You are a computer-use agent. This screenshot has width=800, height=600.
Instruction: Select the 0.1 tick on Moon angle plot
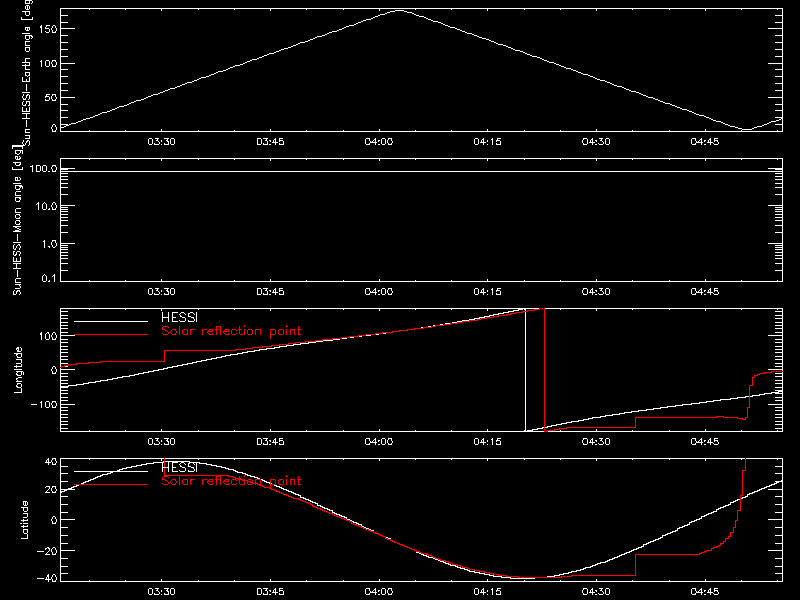49,278
